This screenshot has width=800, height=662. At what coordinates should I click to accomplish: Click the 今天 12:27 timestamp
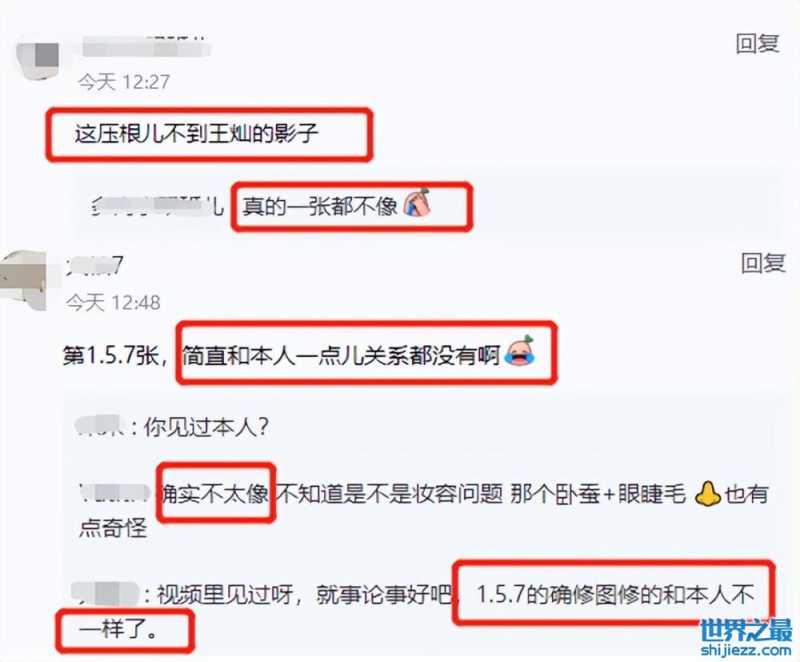coord(124,82)
